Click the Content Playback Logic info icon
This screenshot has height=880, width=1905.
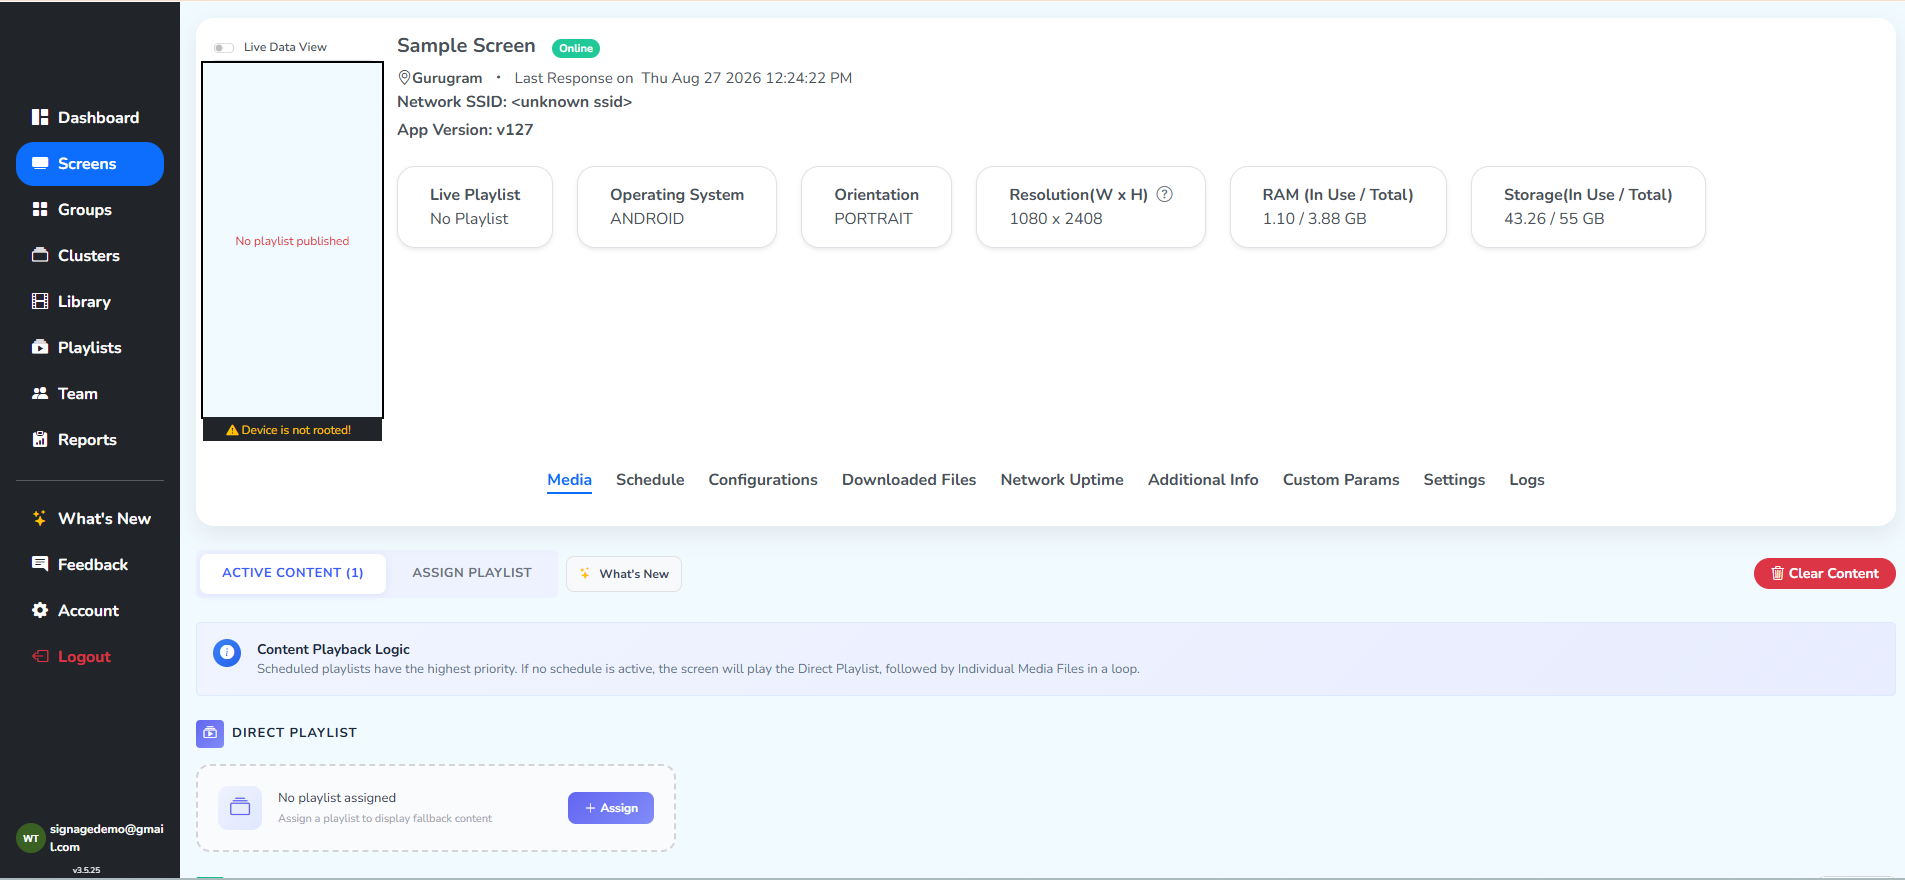tap(227, 653)
